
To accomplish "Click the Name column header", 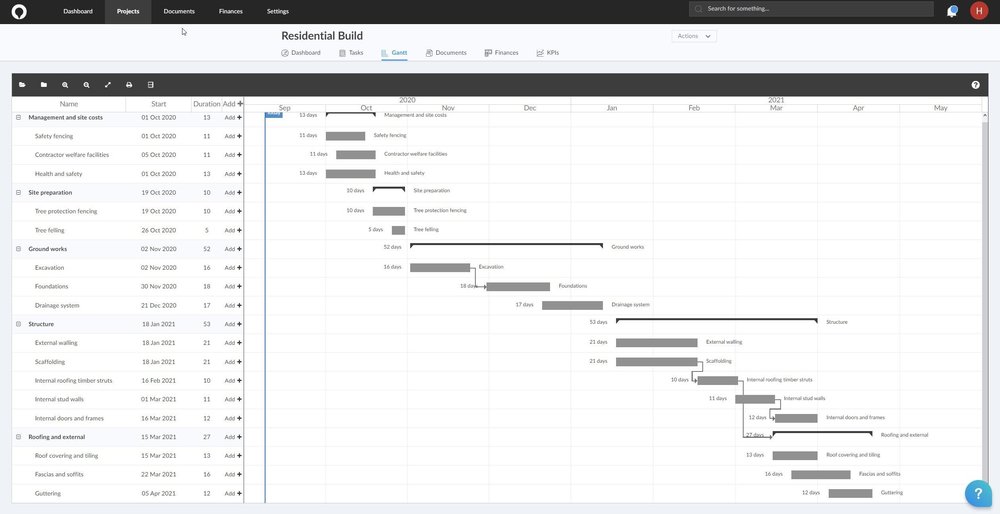I will click(x=69, y=104).
